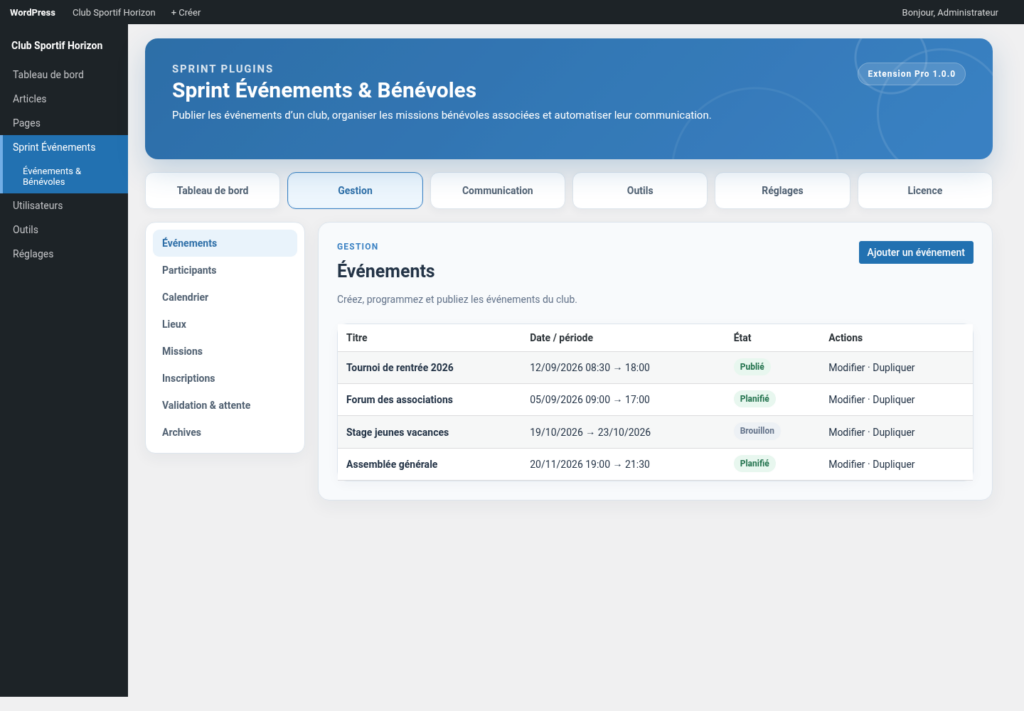Select Forum des associations title

[399, 400]
